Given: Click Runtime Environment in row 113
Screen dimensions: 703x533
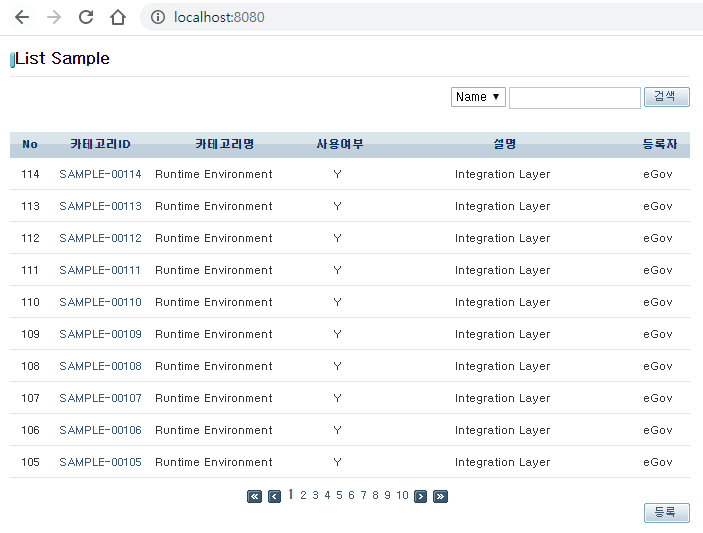Looking at the screenshot, I should point(214,206).
